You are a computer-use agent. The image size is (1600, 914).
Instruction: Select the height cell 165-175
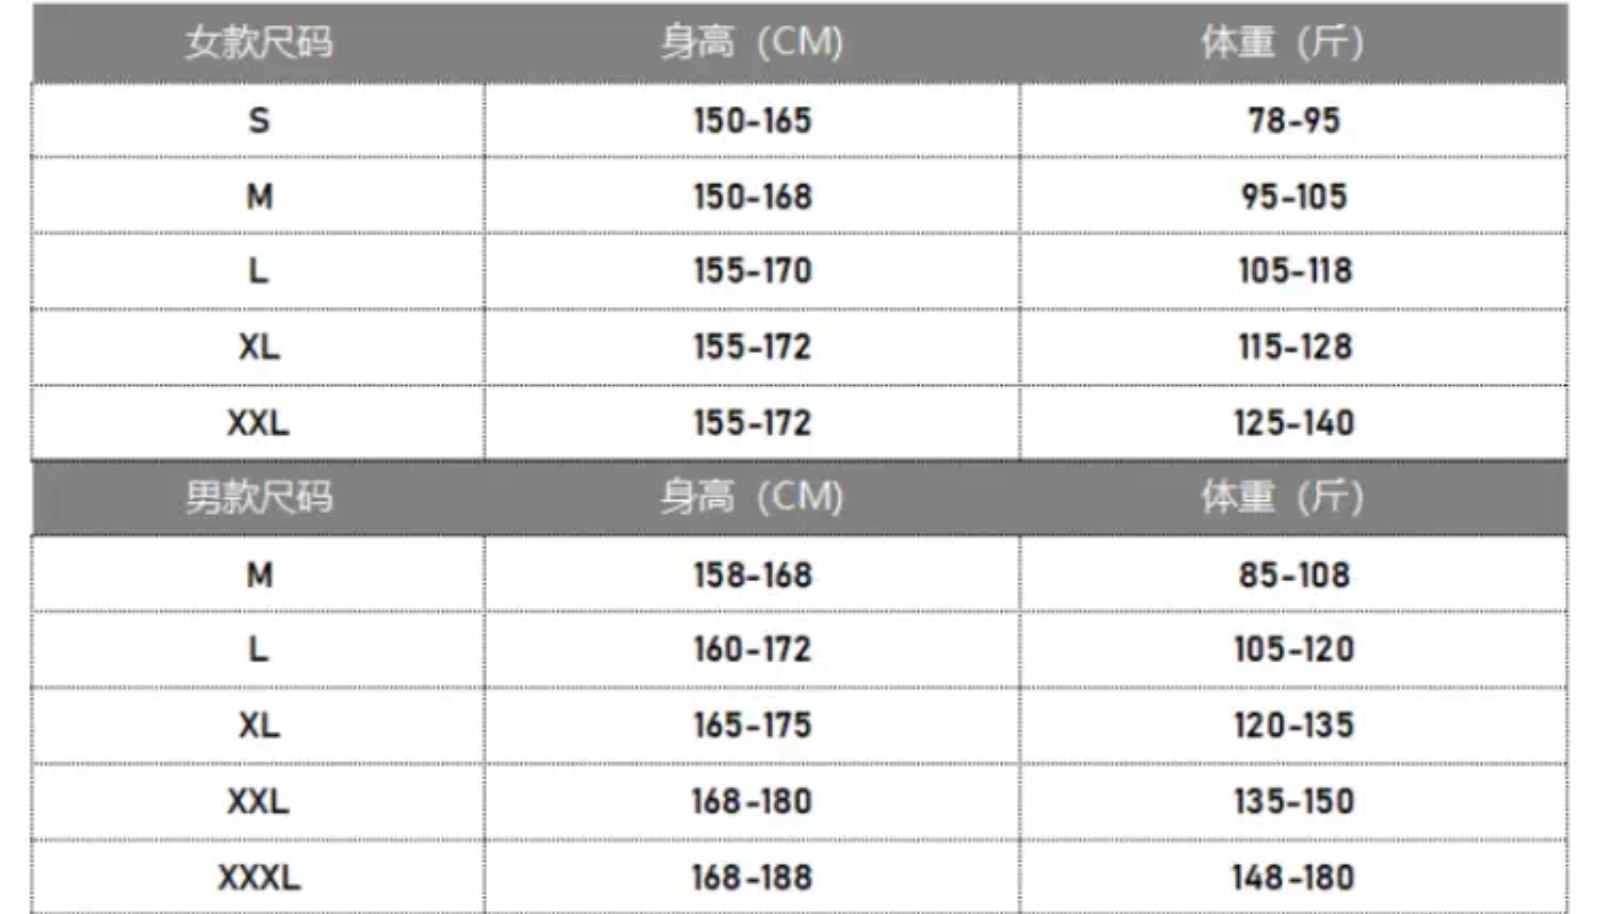752,725
